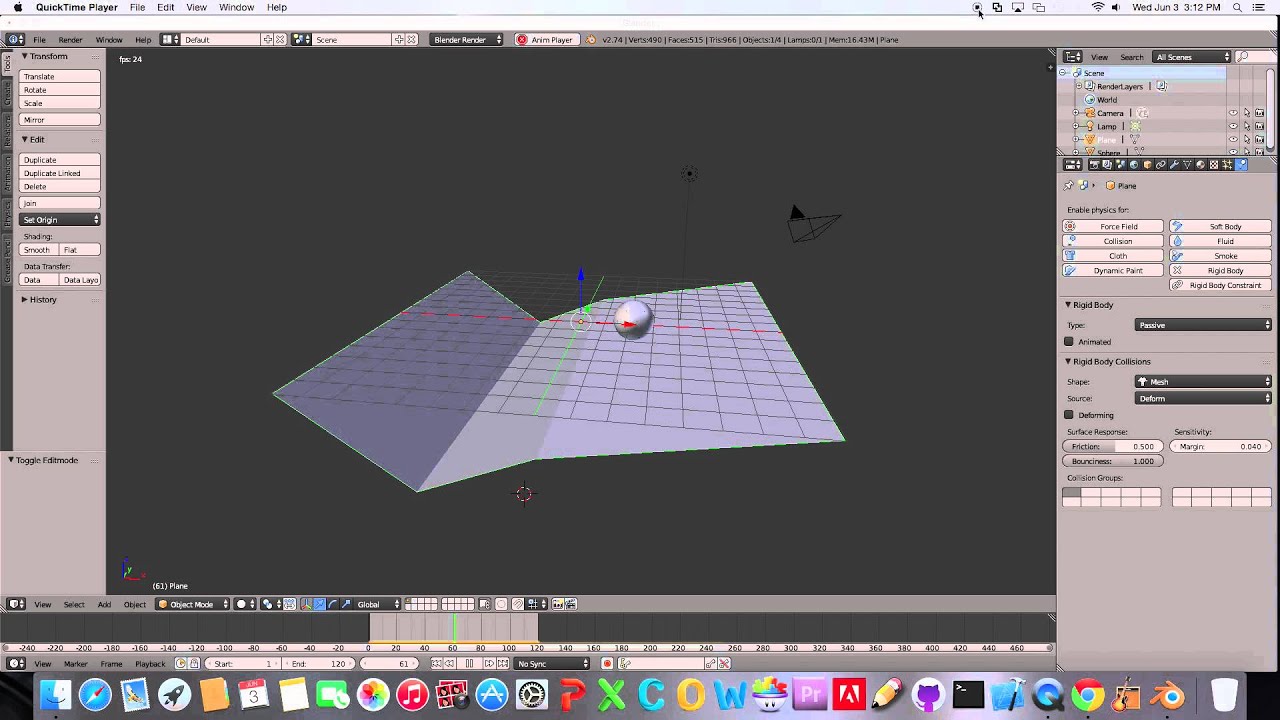Open the Material properties tab icon
1280x720 pixels.
click(x=1201, y=164)
